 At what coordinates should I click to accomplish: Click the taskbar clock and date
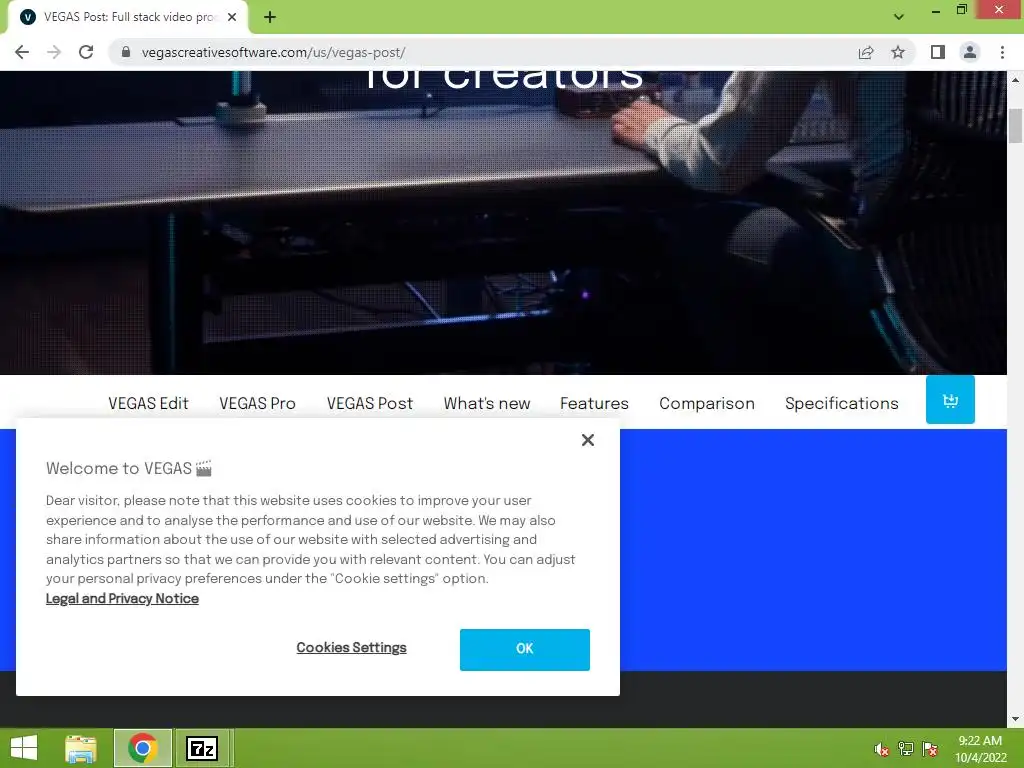pos(980,749)
